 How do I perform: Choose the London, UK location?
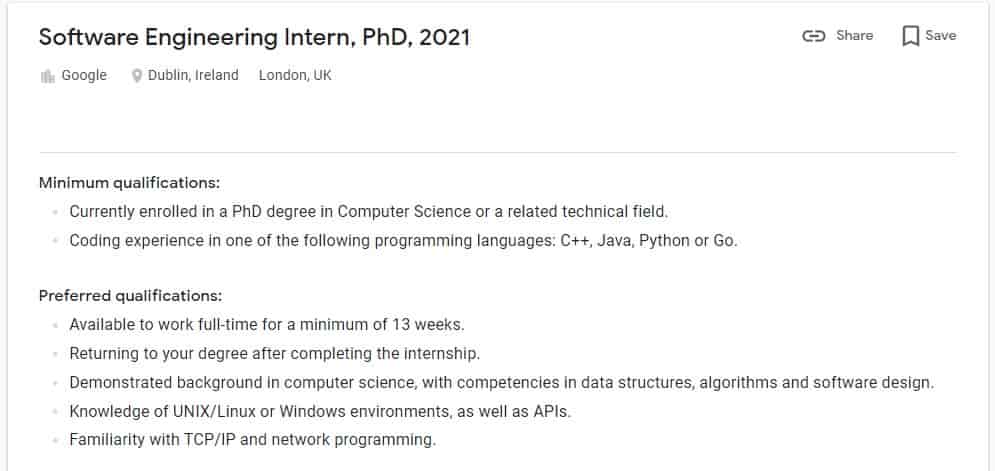point(295,76)
